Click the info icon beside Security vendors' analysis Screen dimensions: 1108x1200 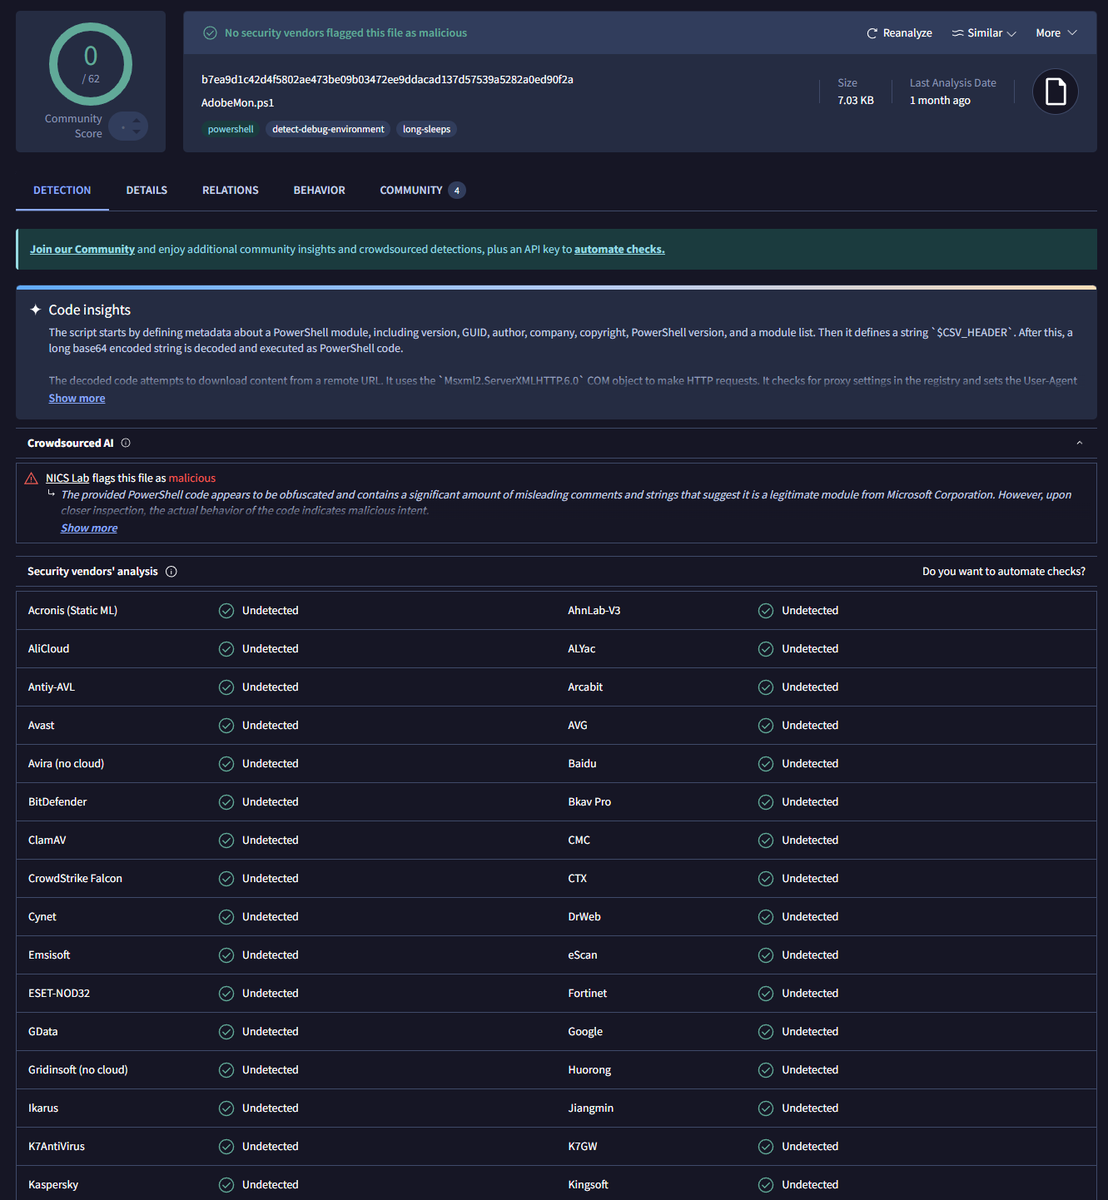(x=171, y=572)
